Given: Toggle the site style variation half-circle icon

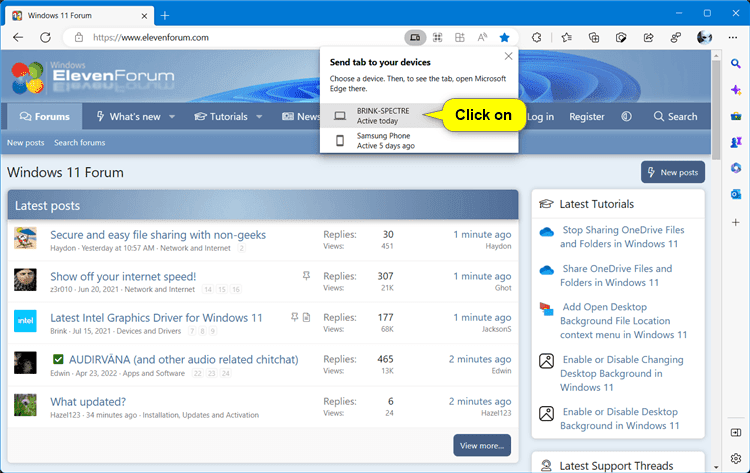Looking at the screenshot, I should coord(626,116).
